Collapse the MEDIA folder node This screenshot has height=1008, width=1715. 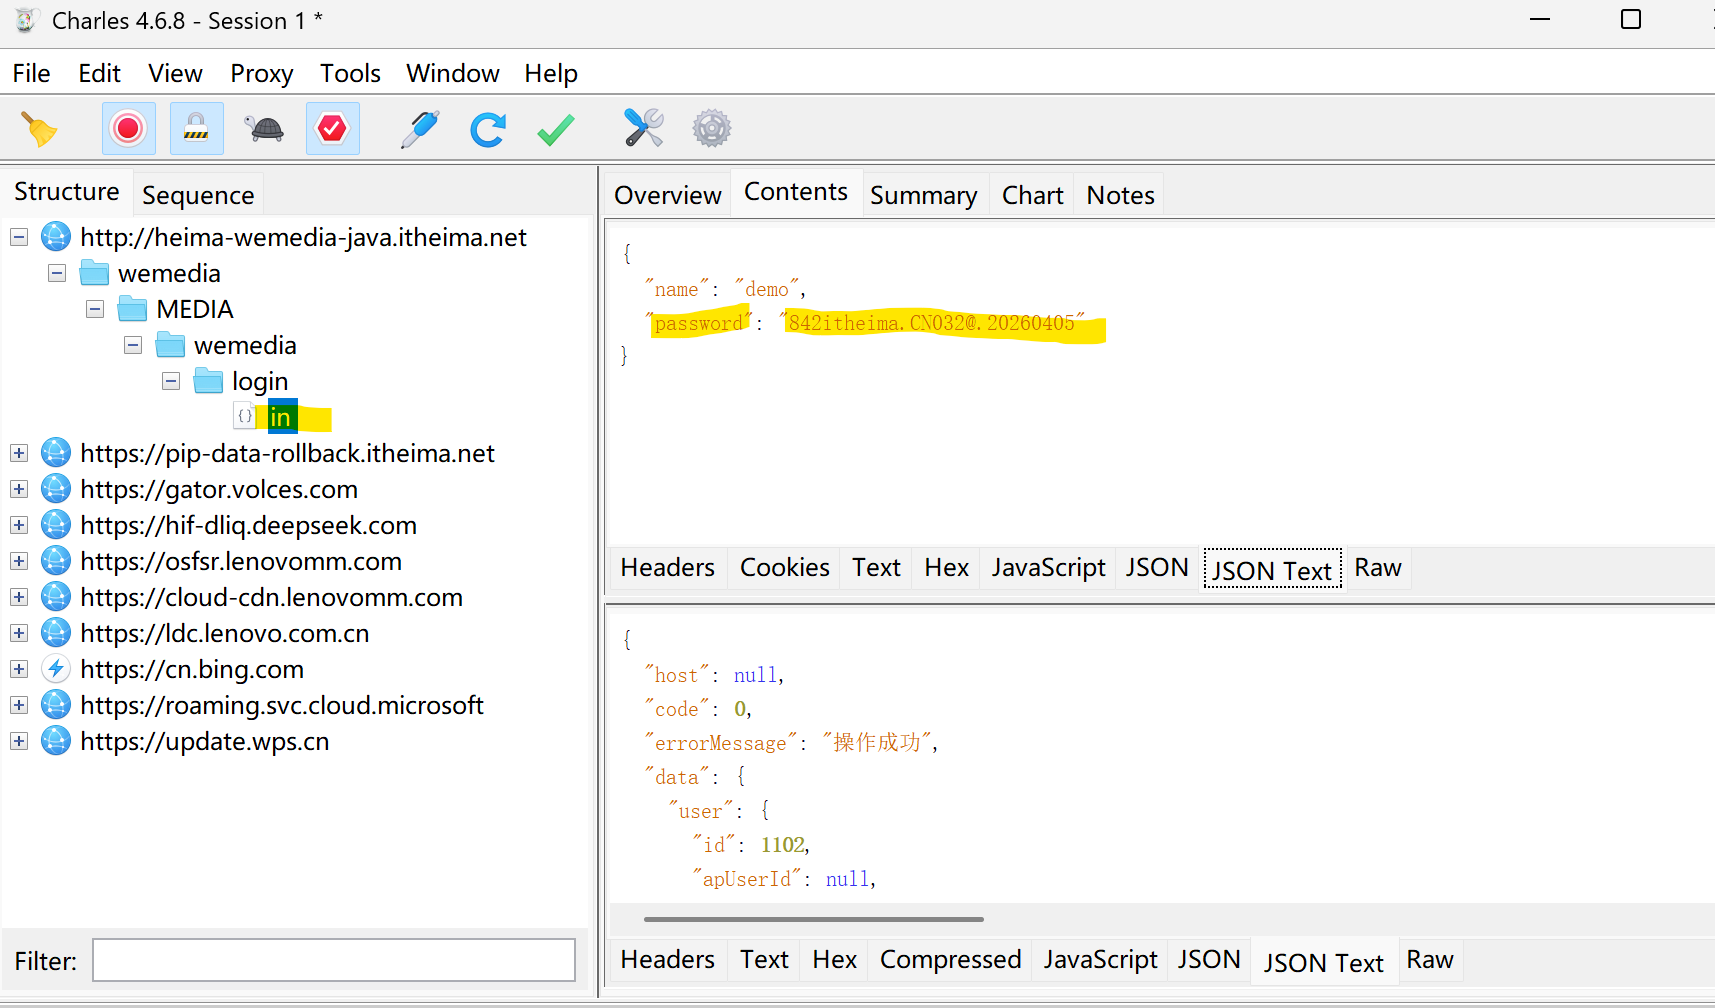95,309
